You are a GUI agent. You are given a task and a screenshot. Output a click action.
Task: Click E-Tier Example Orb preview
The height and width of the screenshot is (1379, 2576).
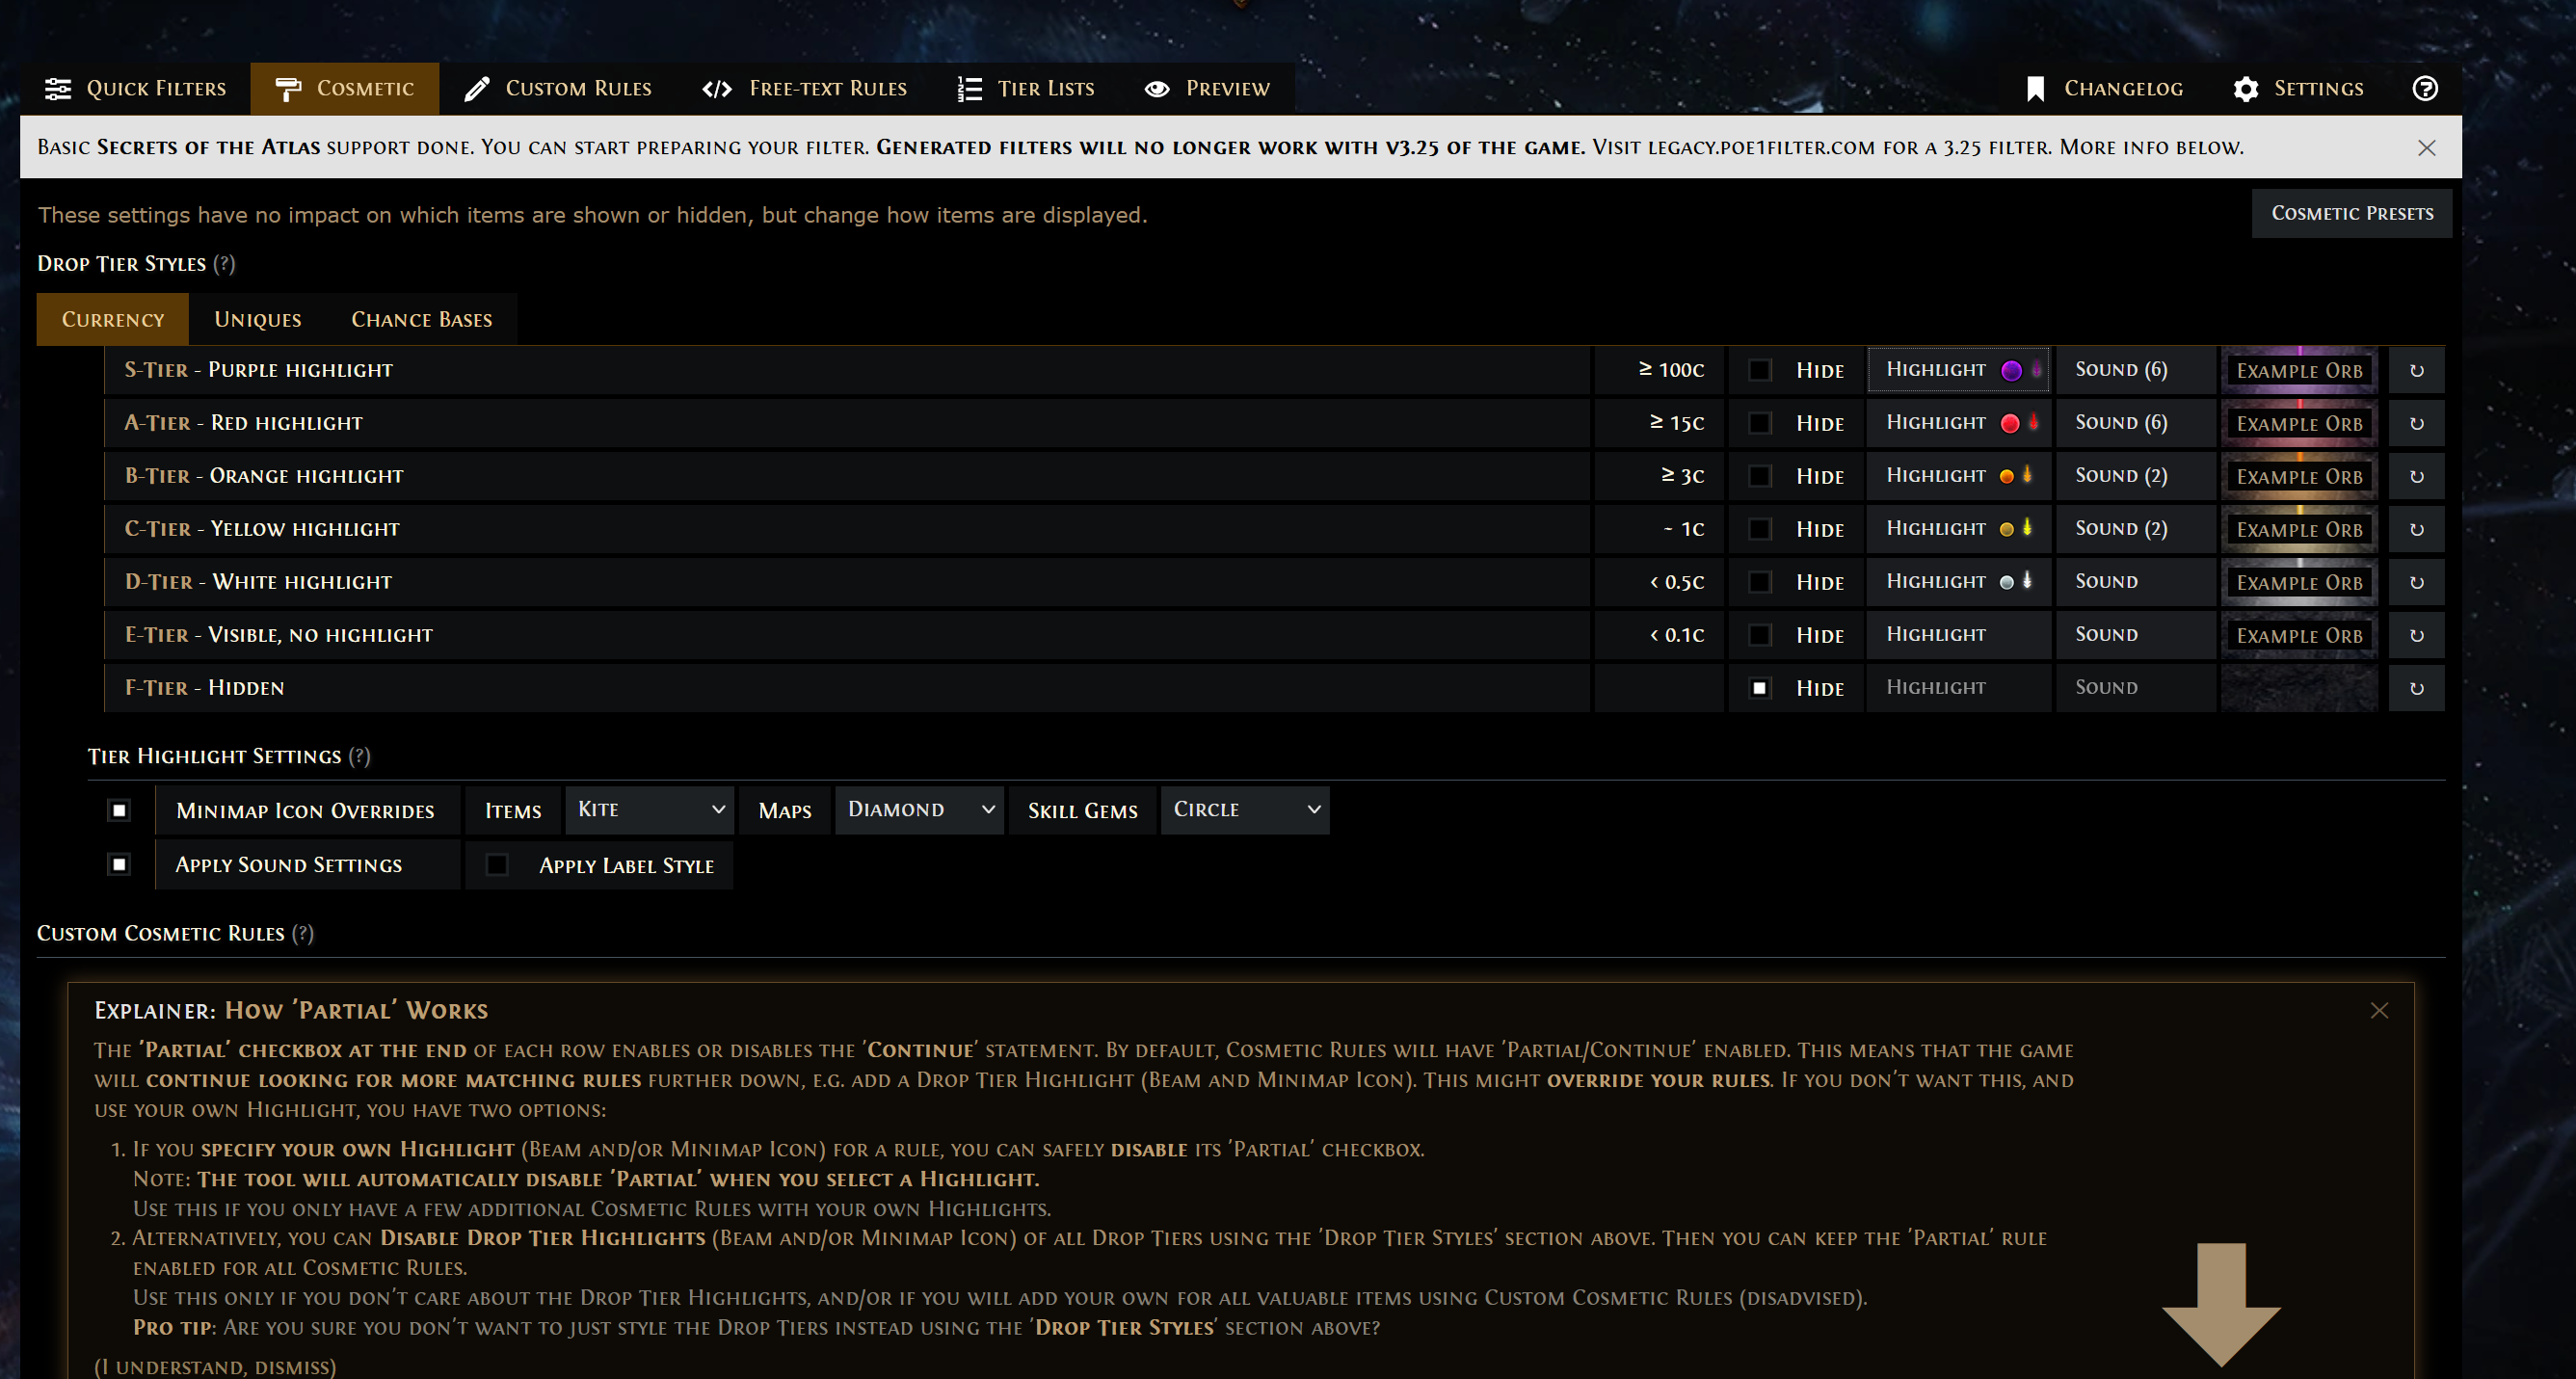[2299, 636]
